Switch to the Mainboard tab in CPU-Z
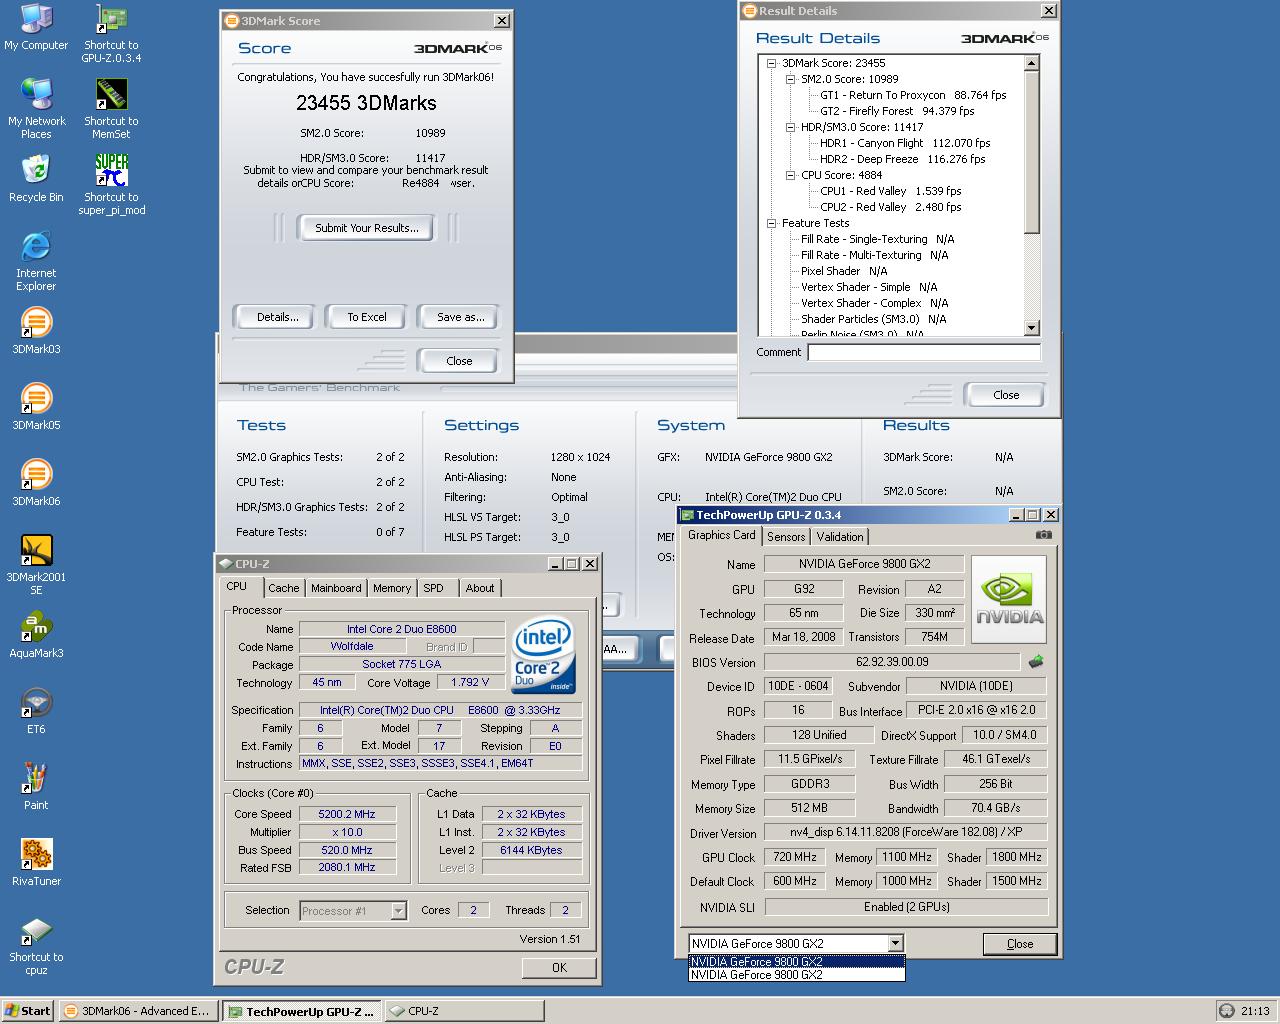 pos(336,588)
